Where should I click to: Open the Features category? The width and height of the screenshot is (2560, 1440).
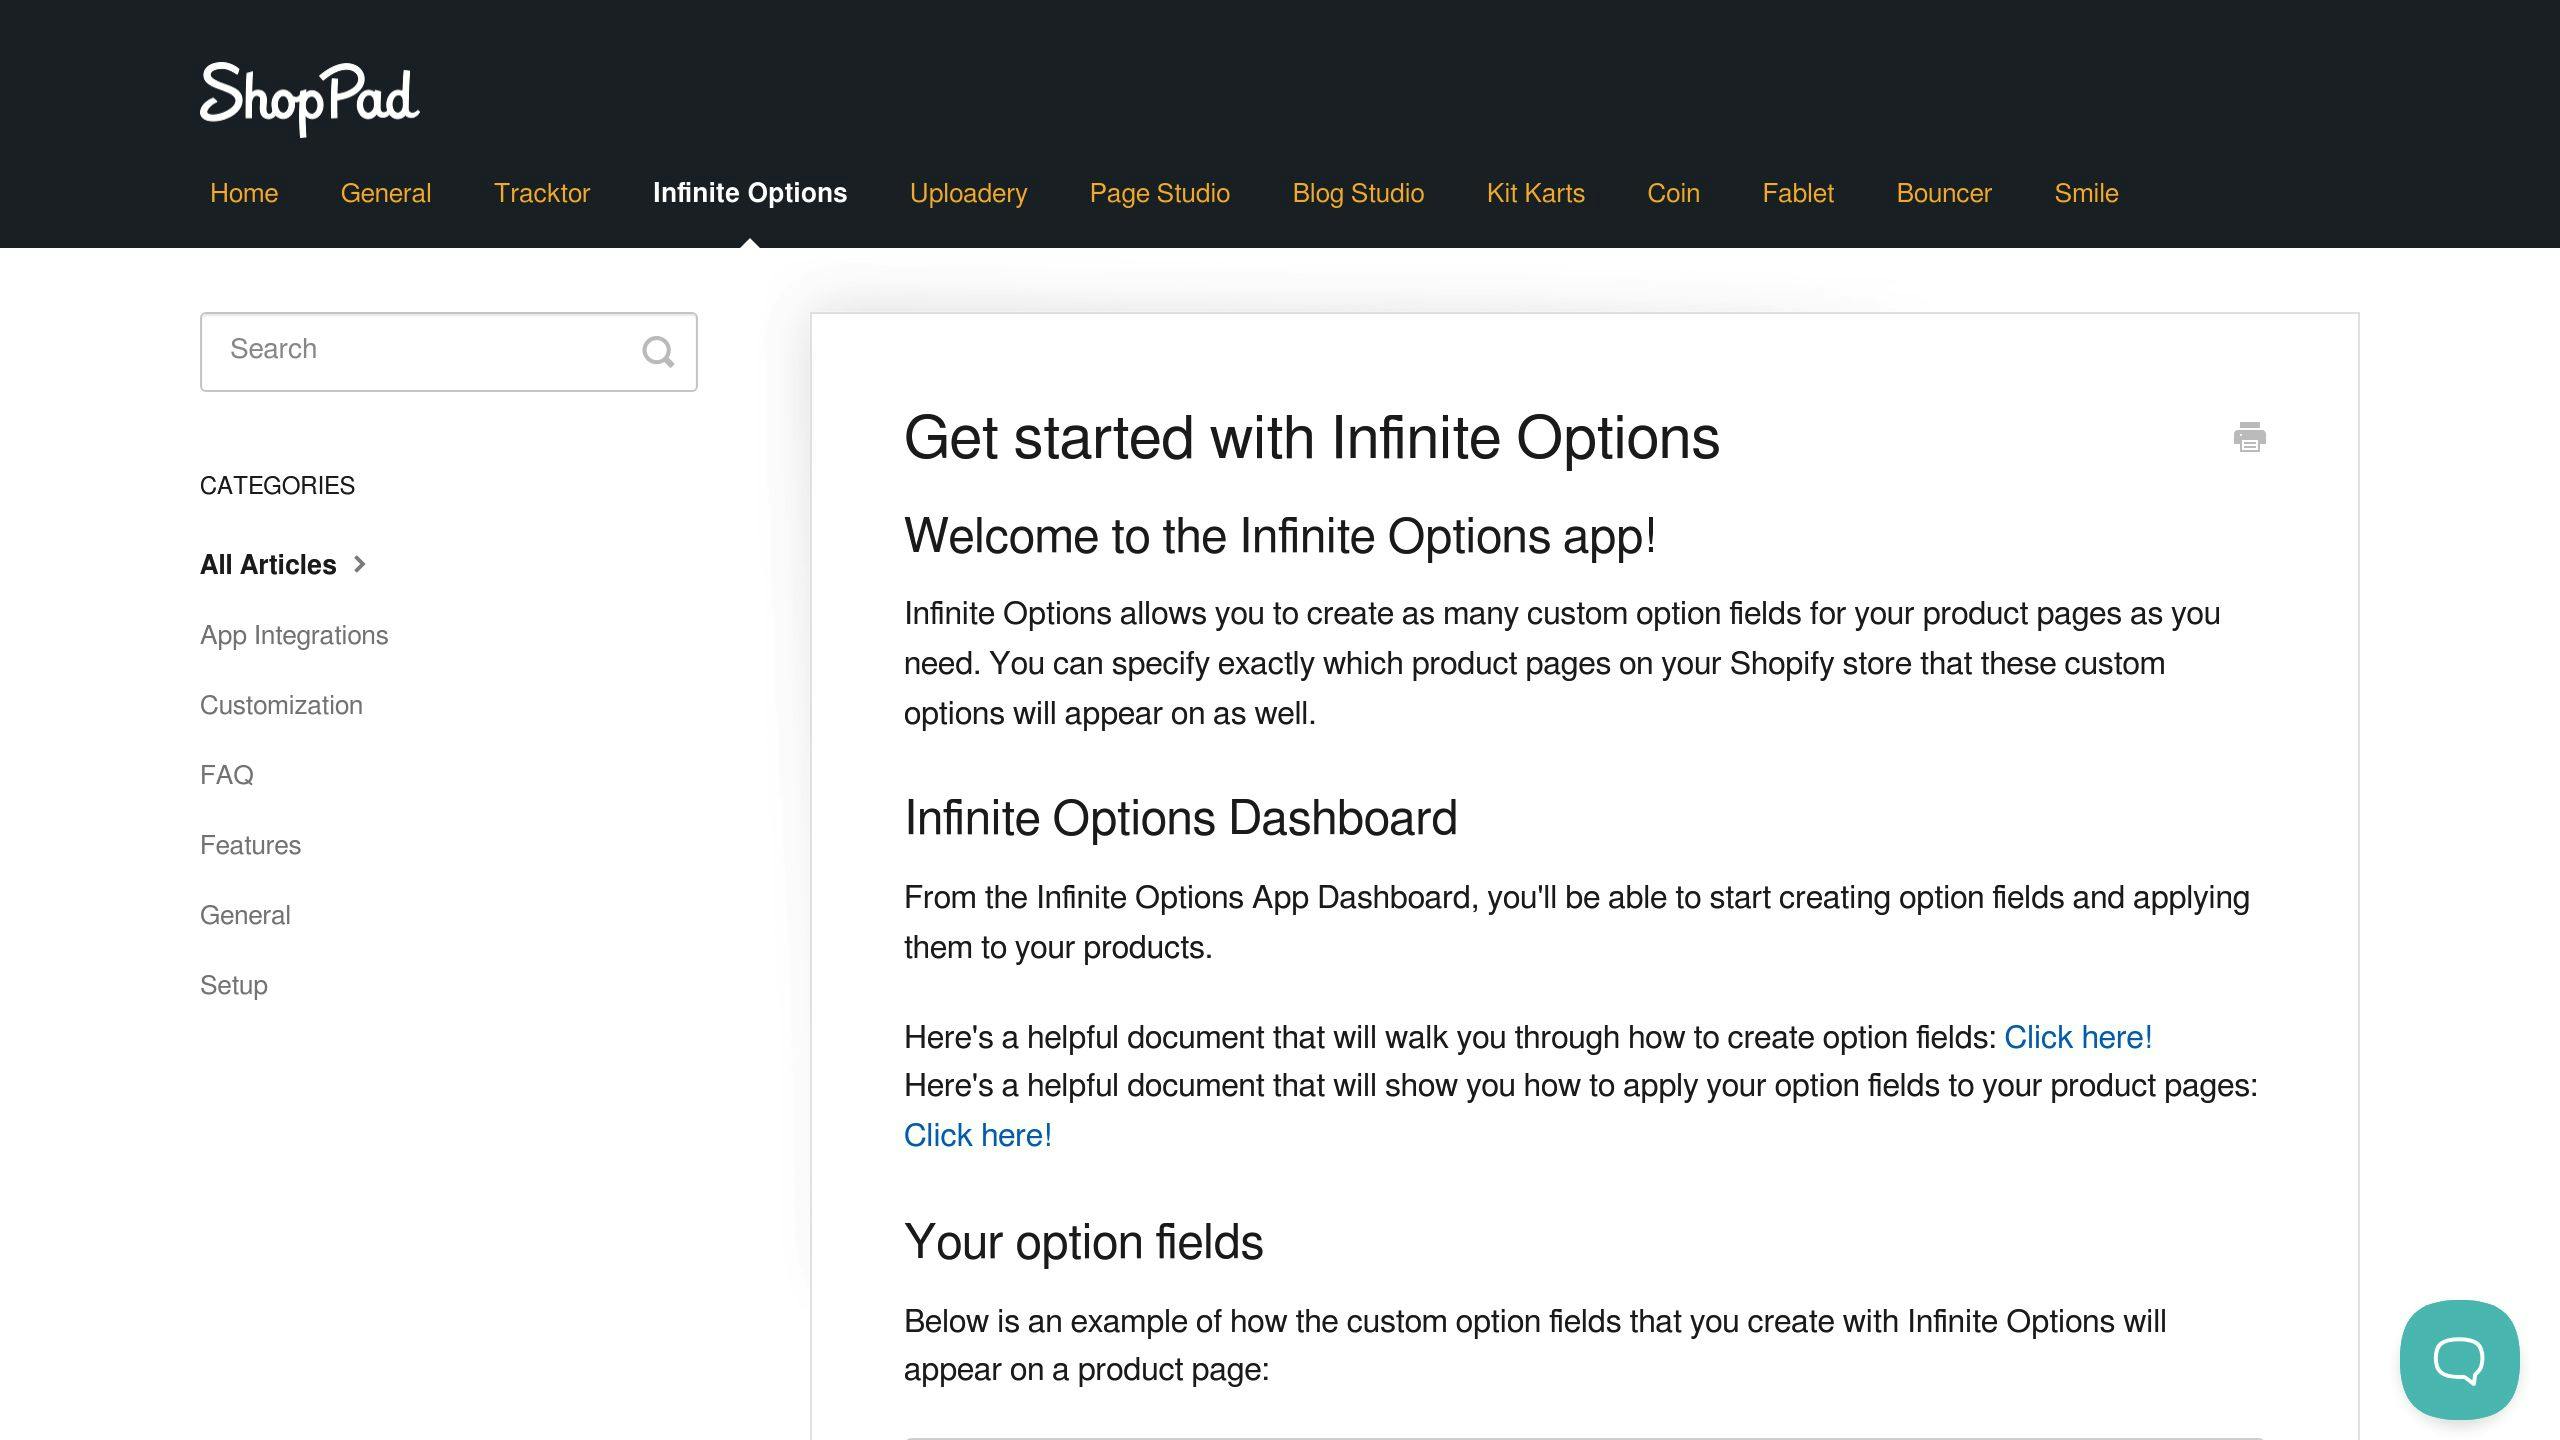pos(250,845)
